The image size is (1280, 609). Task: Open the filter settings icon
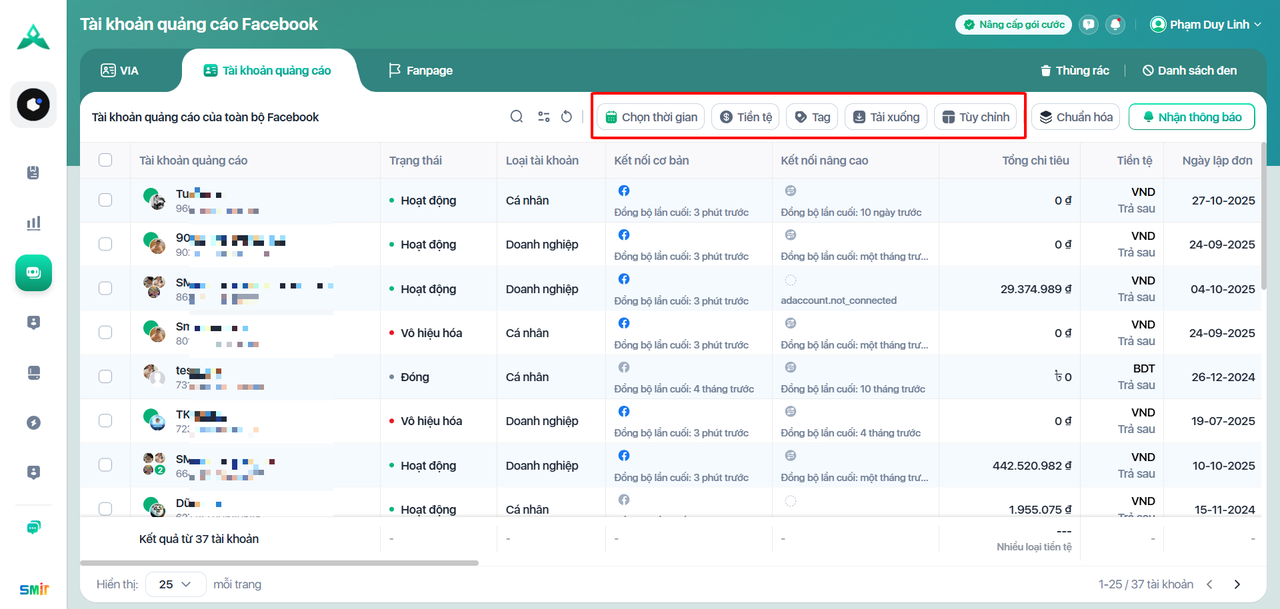click(543, 117)
